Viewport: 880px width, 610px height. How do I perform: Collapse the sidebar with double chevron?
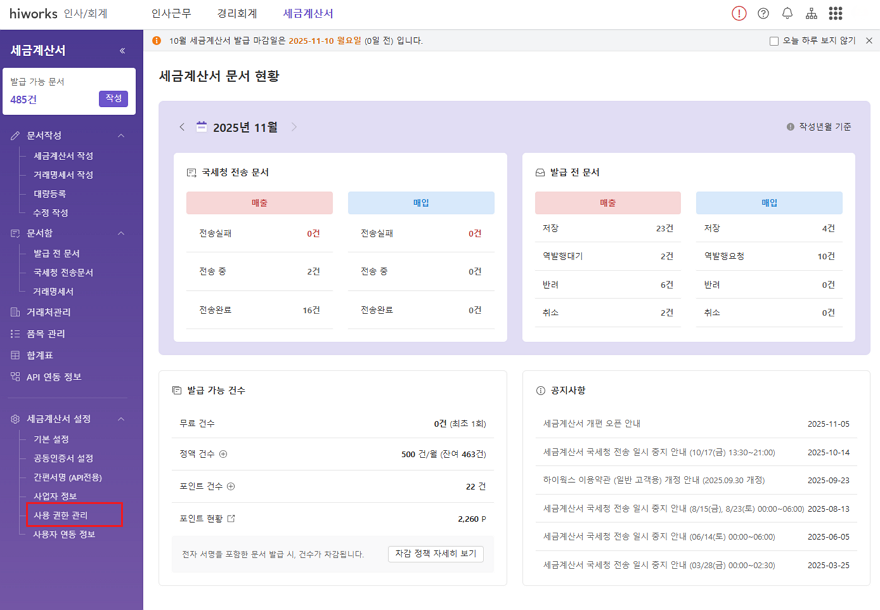point(122,50)
